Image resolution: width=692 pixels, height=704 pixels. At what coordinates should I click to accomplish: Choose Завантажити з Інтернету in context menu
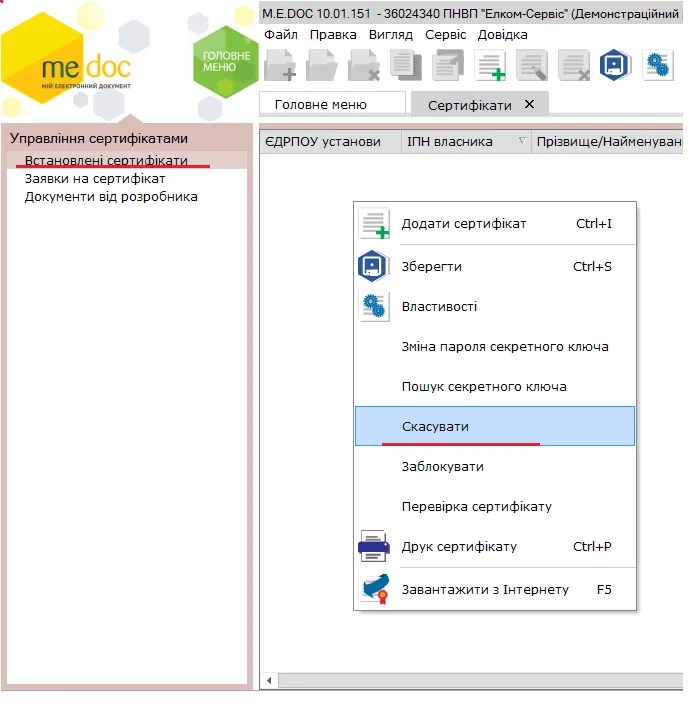495,589
